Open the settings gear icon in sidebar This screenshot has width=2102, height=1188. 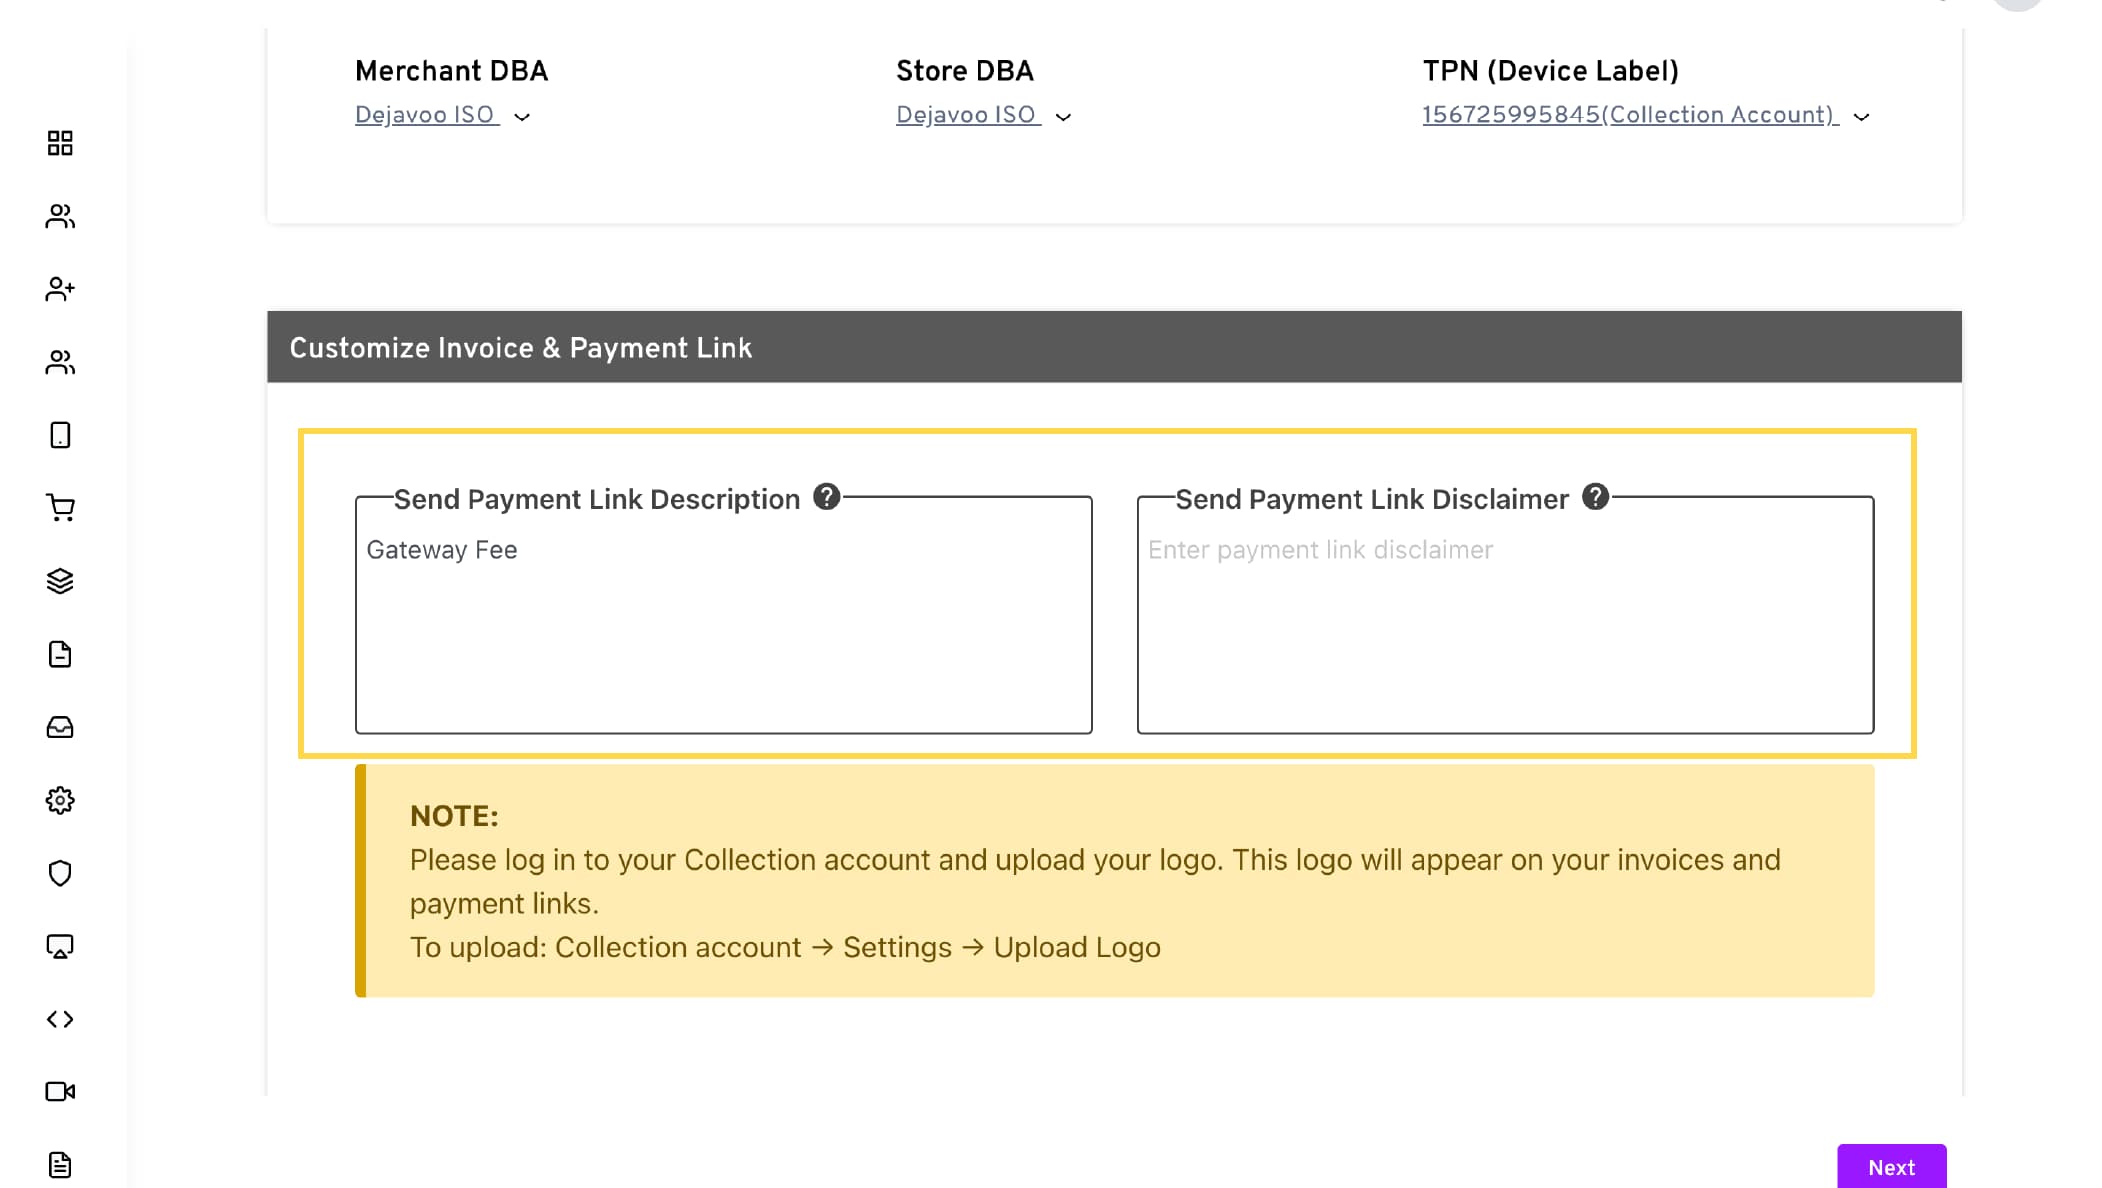60,800
